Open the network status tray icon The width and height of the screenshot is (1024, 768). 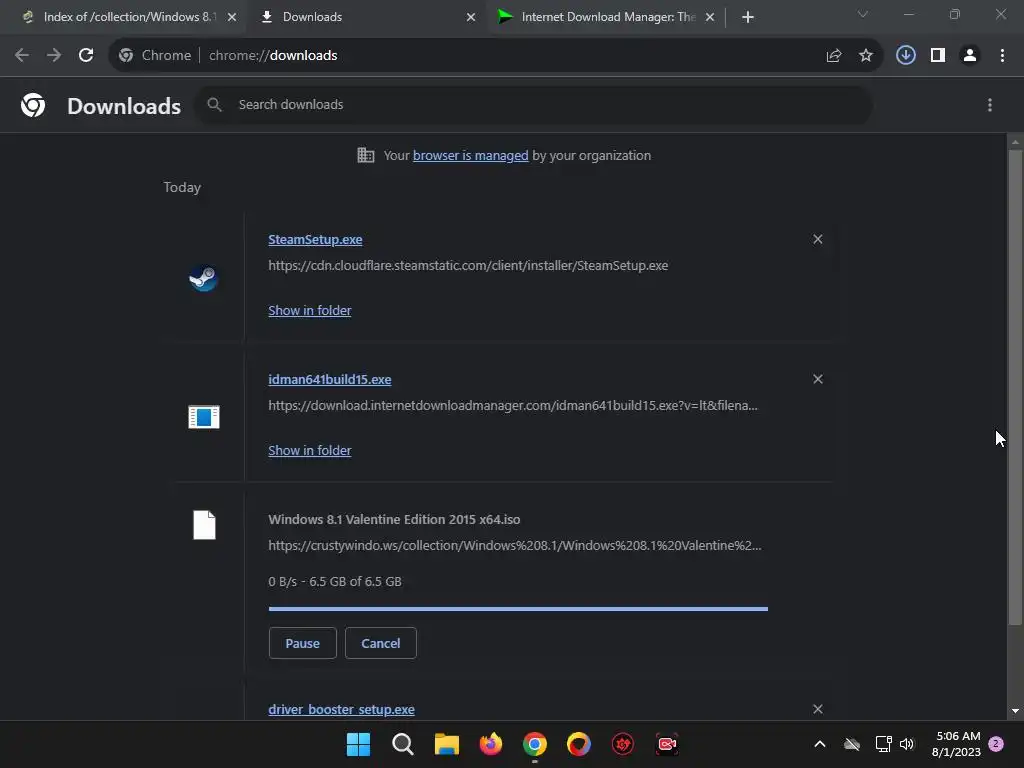click(x=883, y=744)
